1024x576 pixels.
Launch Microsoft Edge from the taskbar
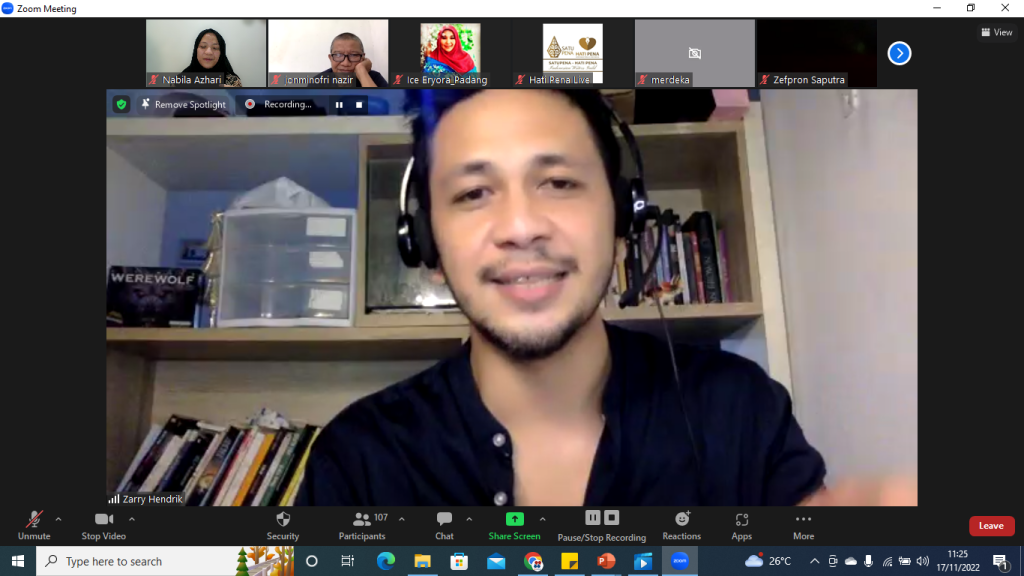[x=385, y=561]
